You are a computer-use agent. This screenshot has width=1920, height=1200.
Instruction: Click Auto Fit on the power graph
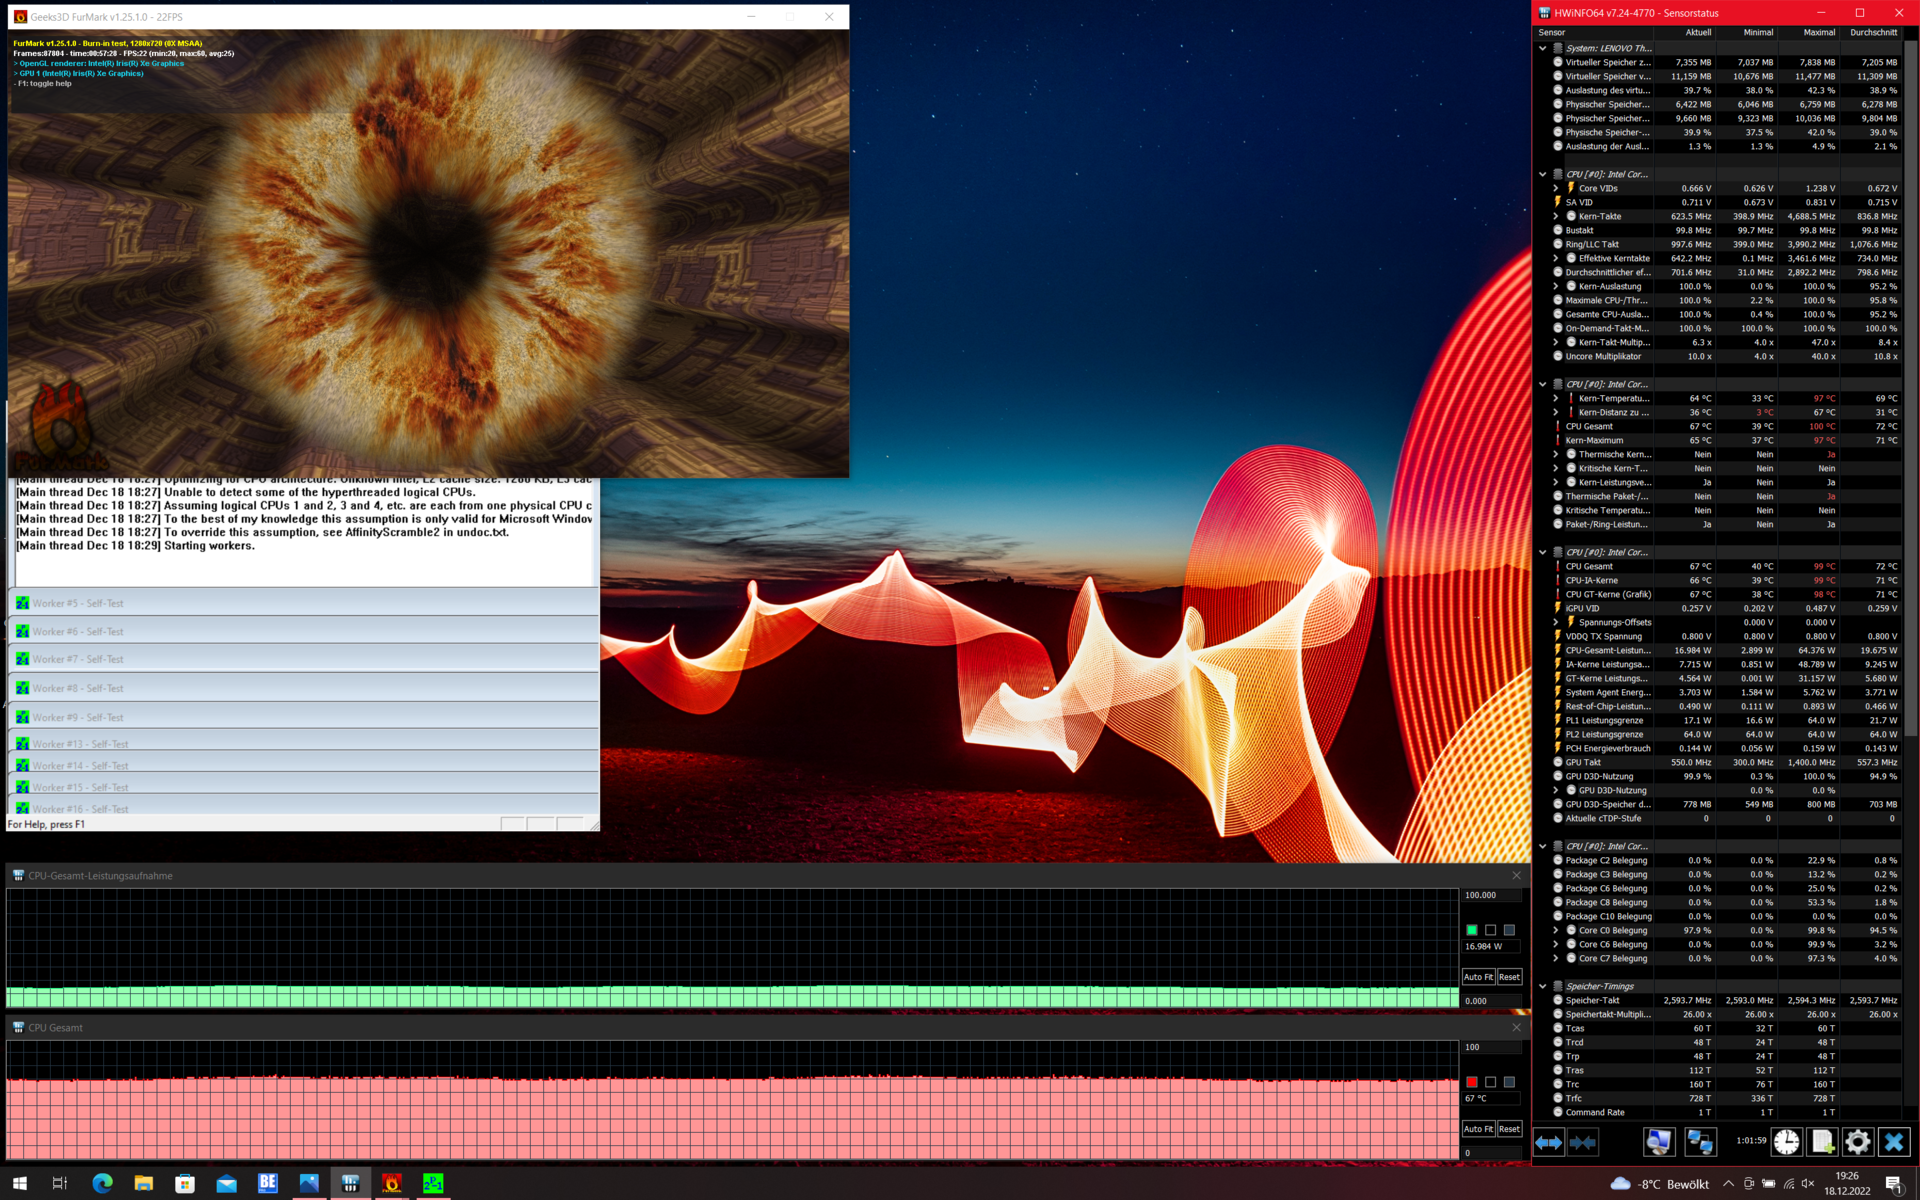[1478, 977]
